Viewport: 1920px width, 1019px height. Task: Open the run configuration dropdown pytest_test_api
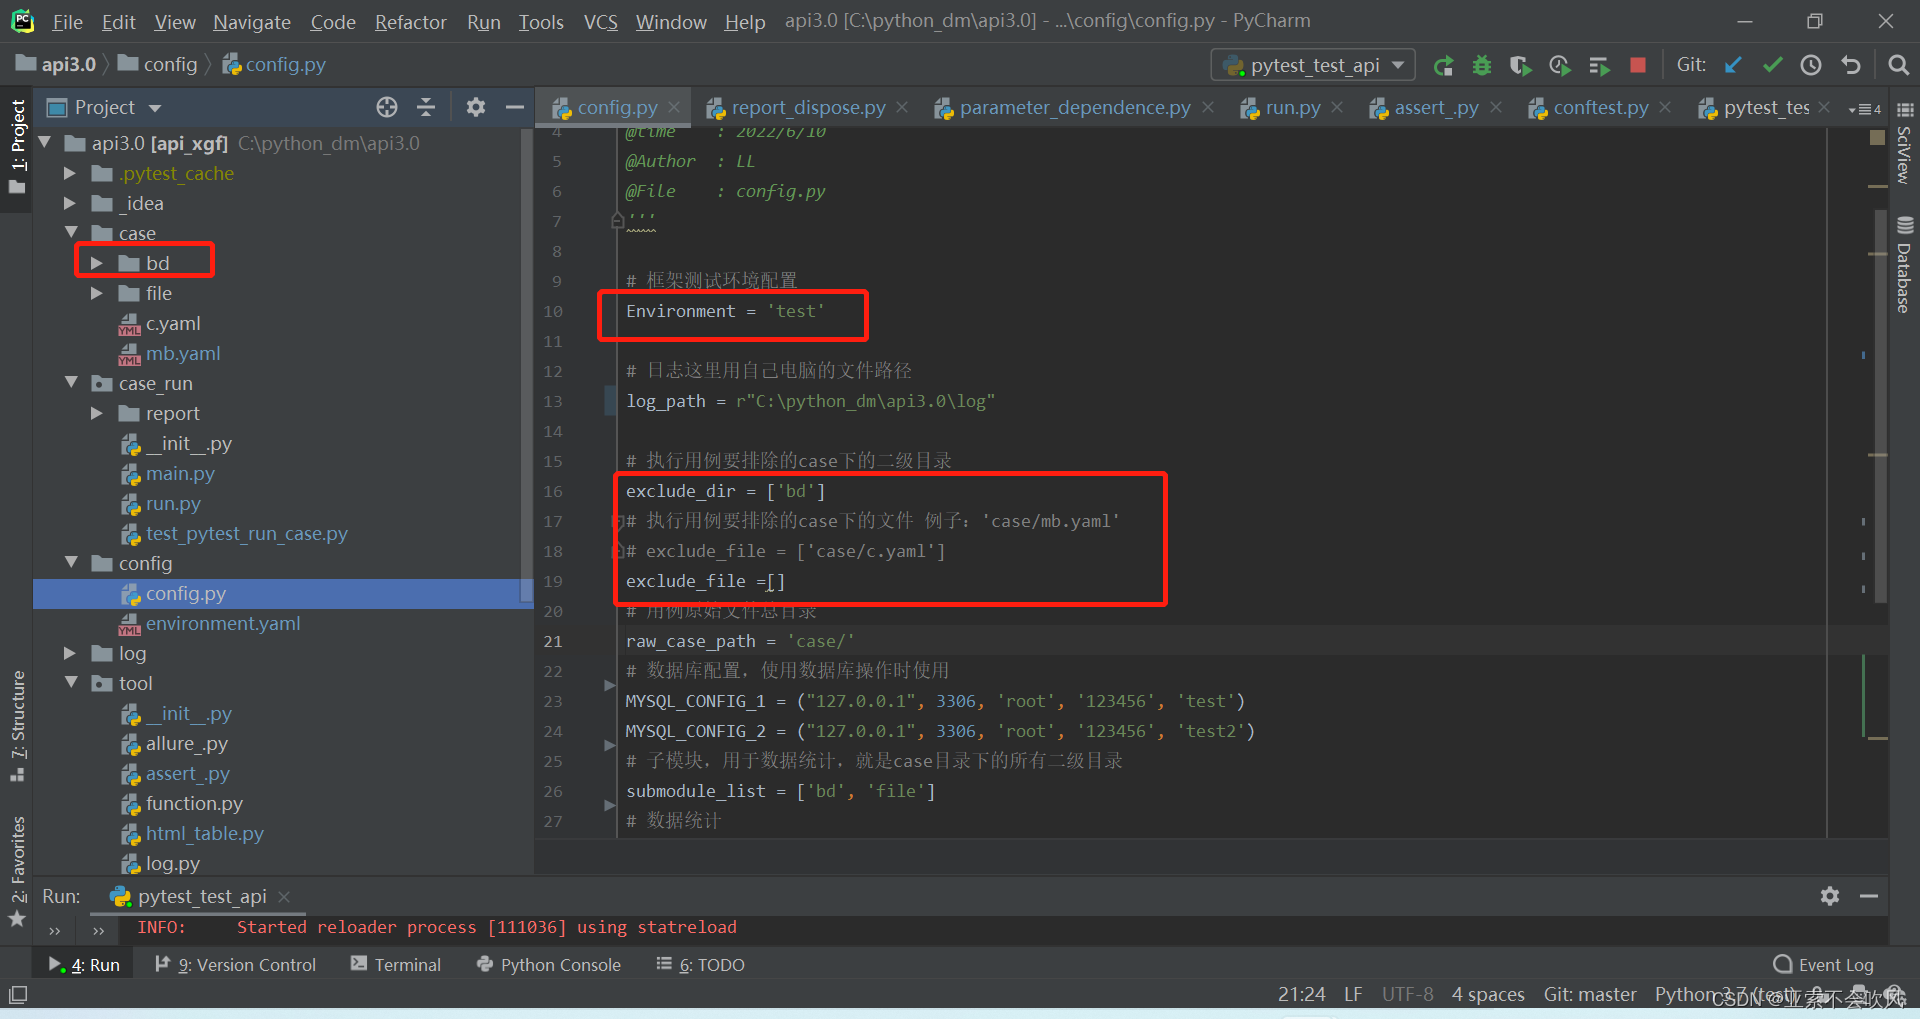(x=1314, y=65)
